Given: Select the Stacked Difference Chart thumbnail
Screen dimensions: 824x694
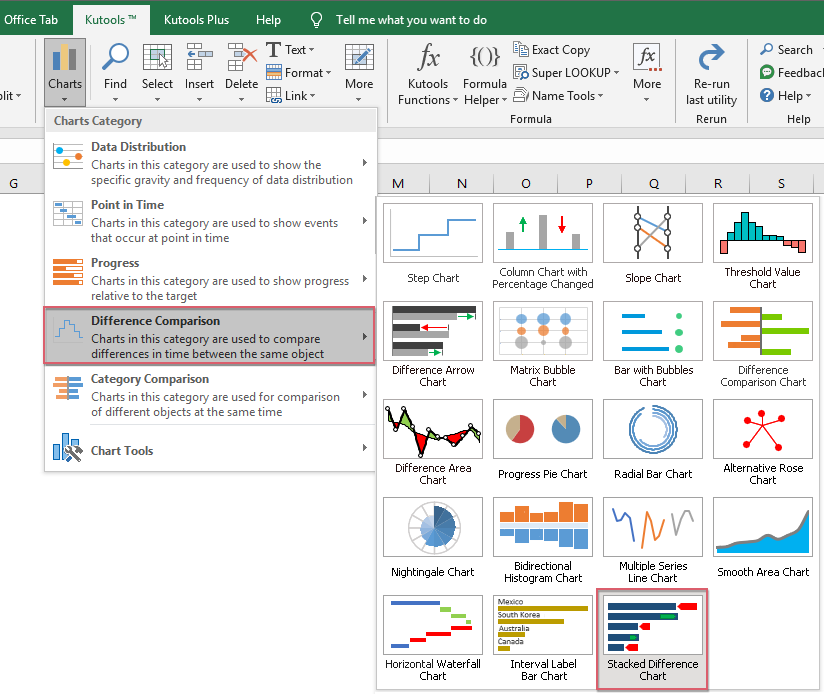Looking at the screenshot, I should click(652, 638).
